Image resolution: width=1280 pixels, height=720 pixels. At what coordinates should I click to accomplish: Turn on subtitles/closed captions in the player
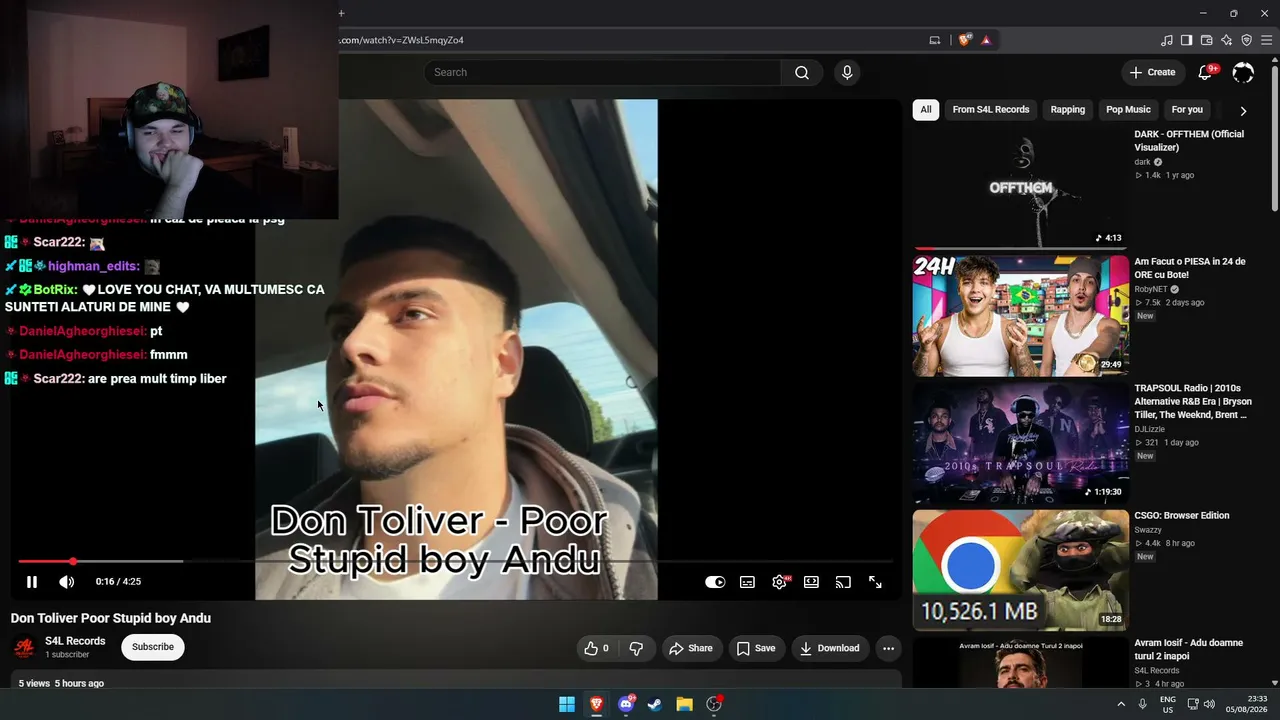click(747, 582)
